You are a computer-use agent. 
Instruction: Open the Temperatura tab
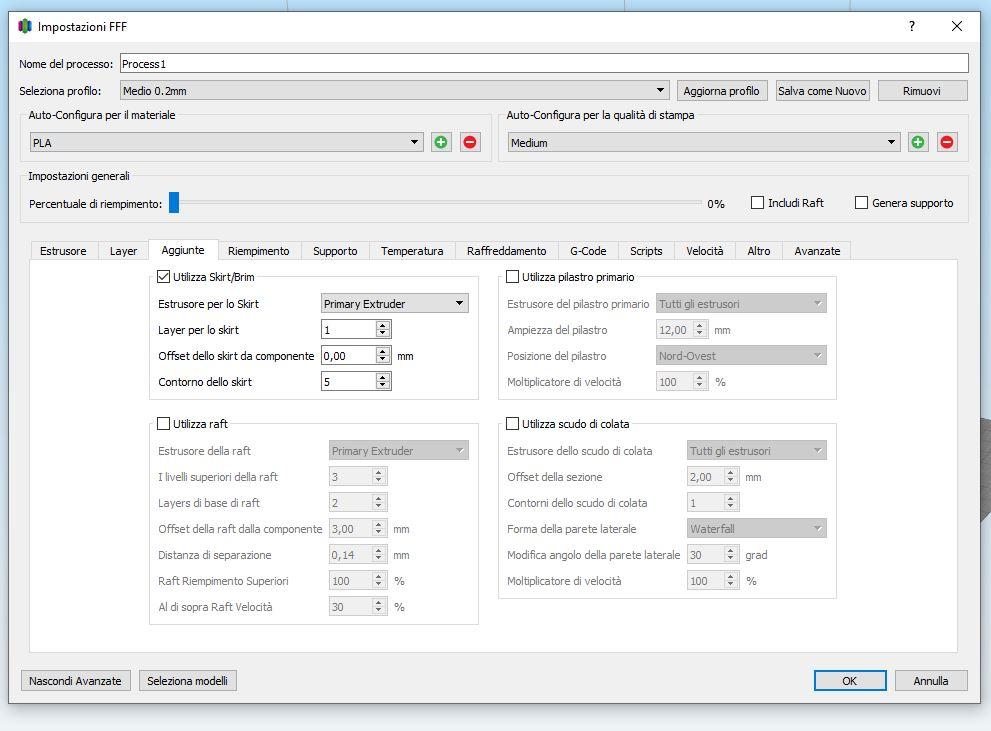[x=412, y=251]
